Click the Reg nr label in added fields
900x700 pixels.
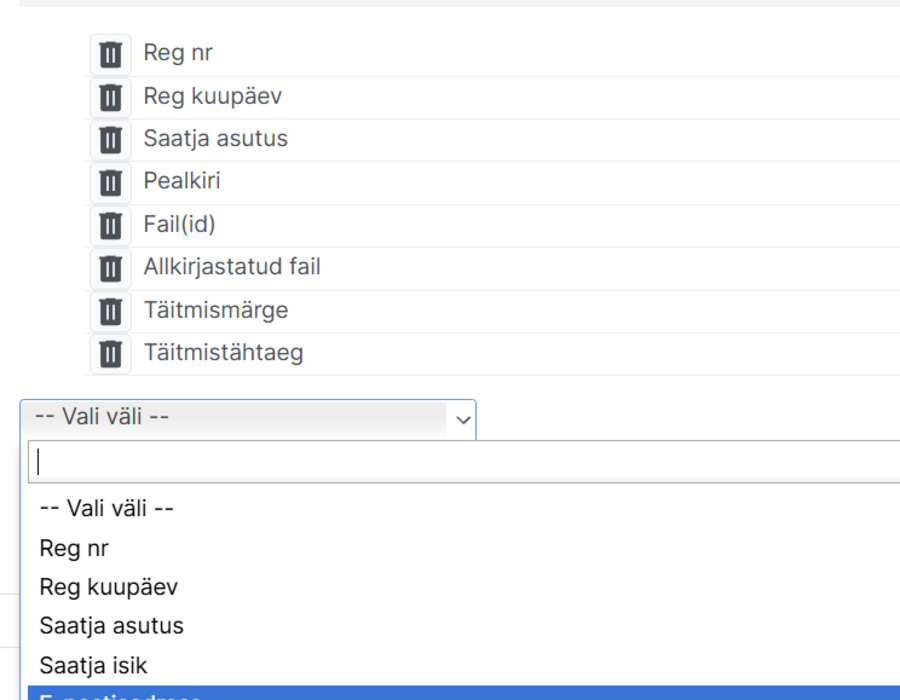click(178, 53)
